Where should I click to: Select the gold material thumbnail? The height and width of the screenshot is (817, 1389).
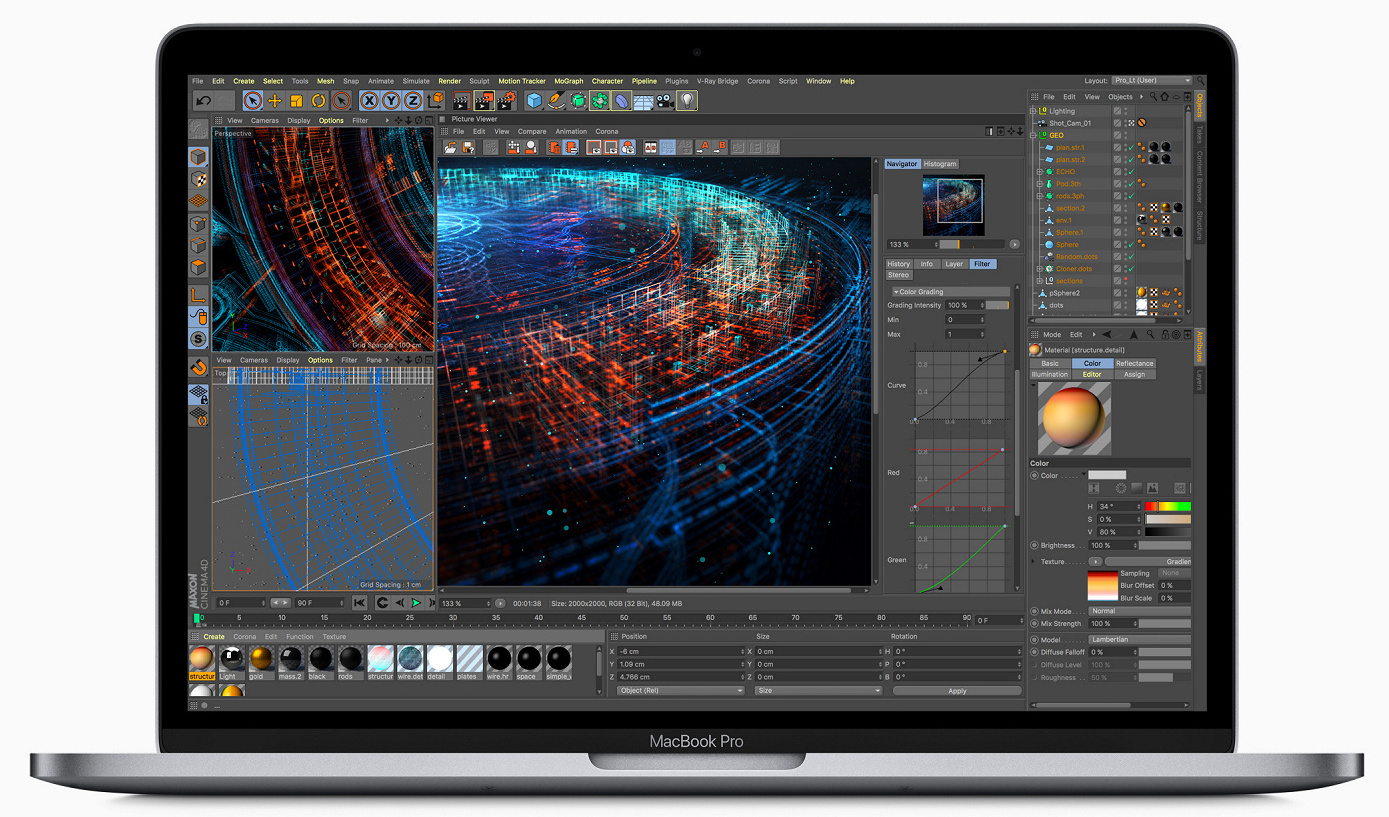coord(261,660)
